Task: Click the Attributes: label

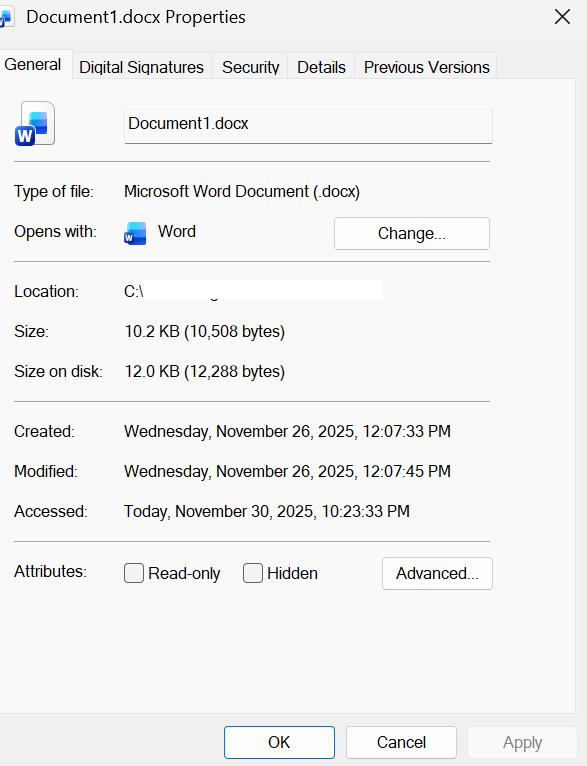Action: click(50, 572)
